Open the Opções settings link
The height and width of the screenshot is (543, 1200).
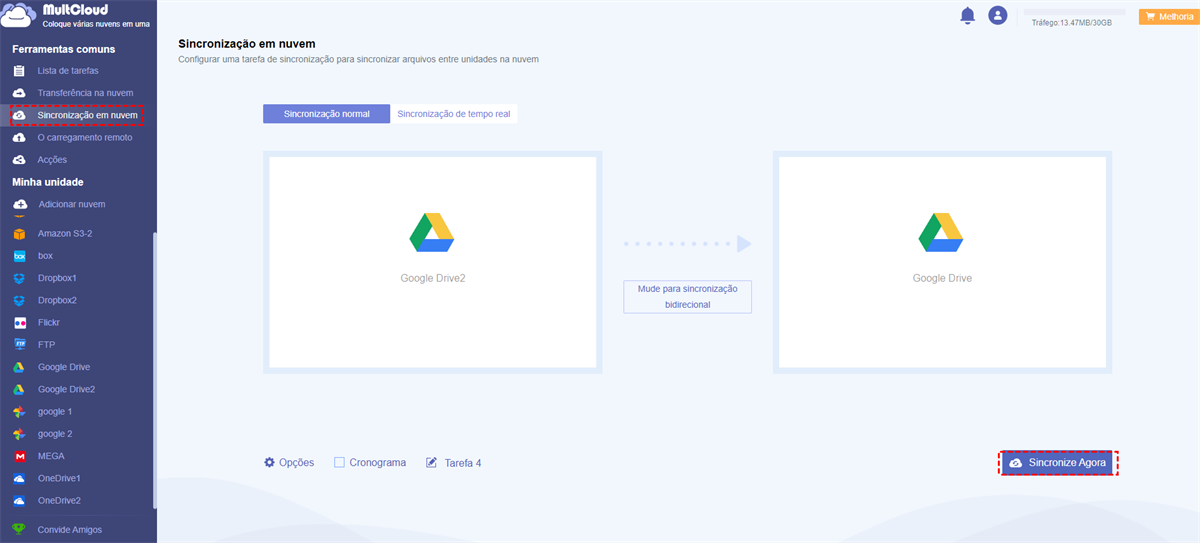296,463
